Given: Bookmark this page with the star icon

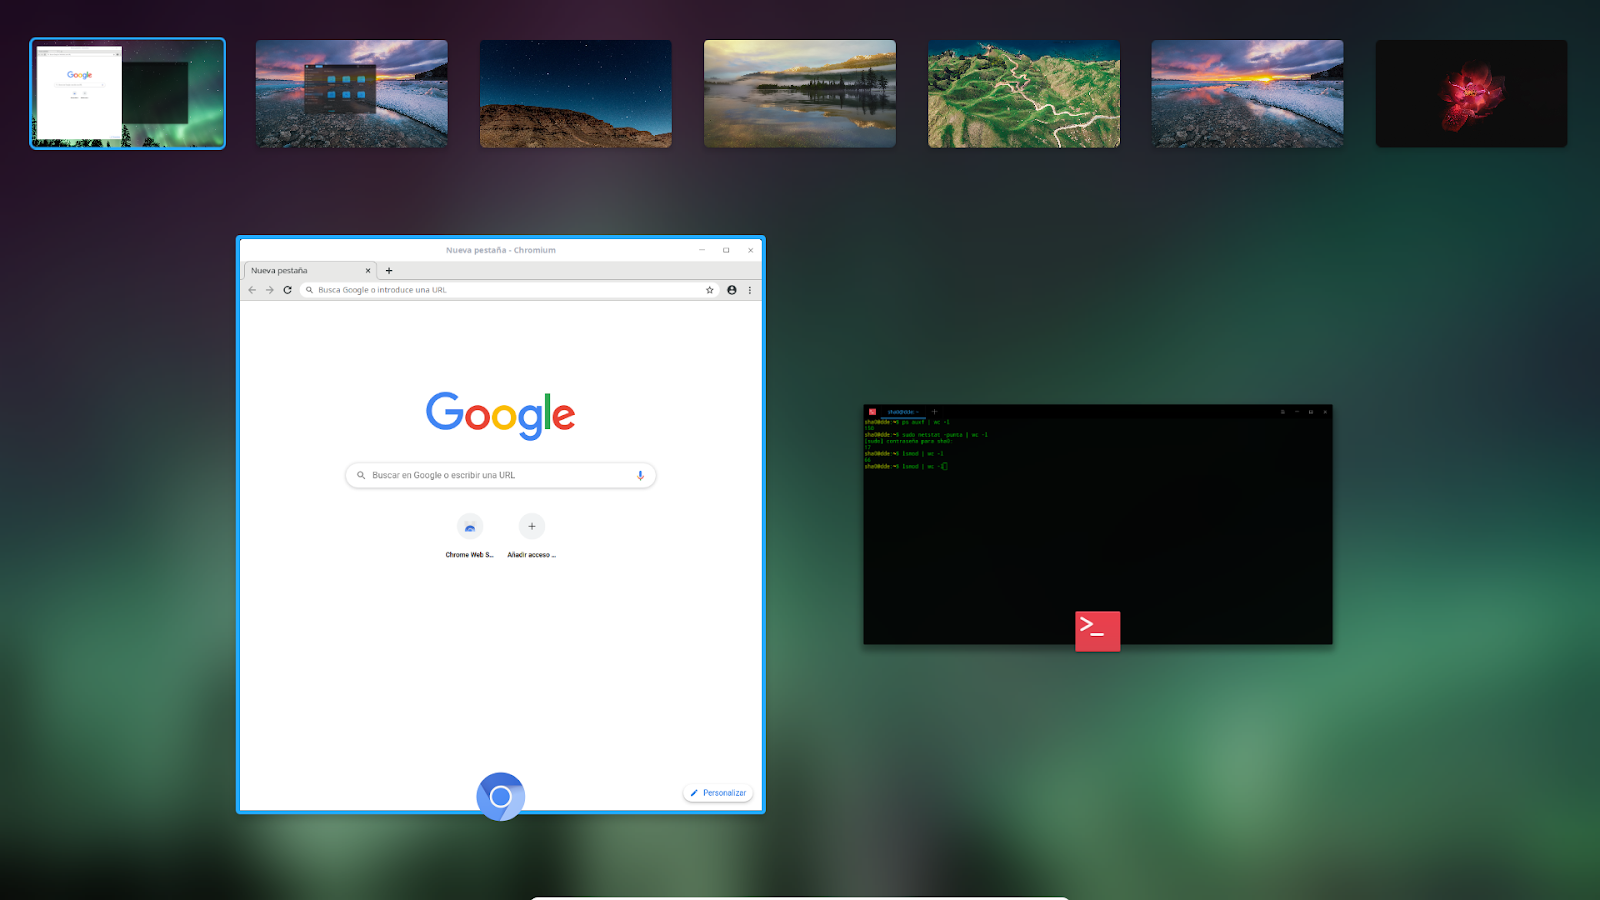Looking at the screenshot, I should pyautogui.click(x=710, y=290).
